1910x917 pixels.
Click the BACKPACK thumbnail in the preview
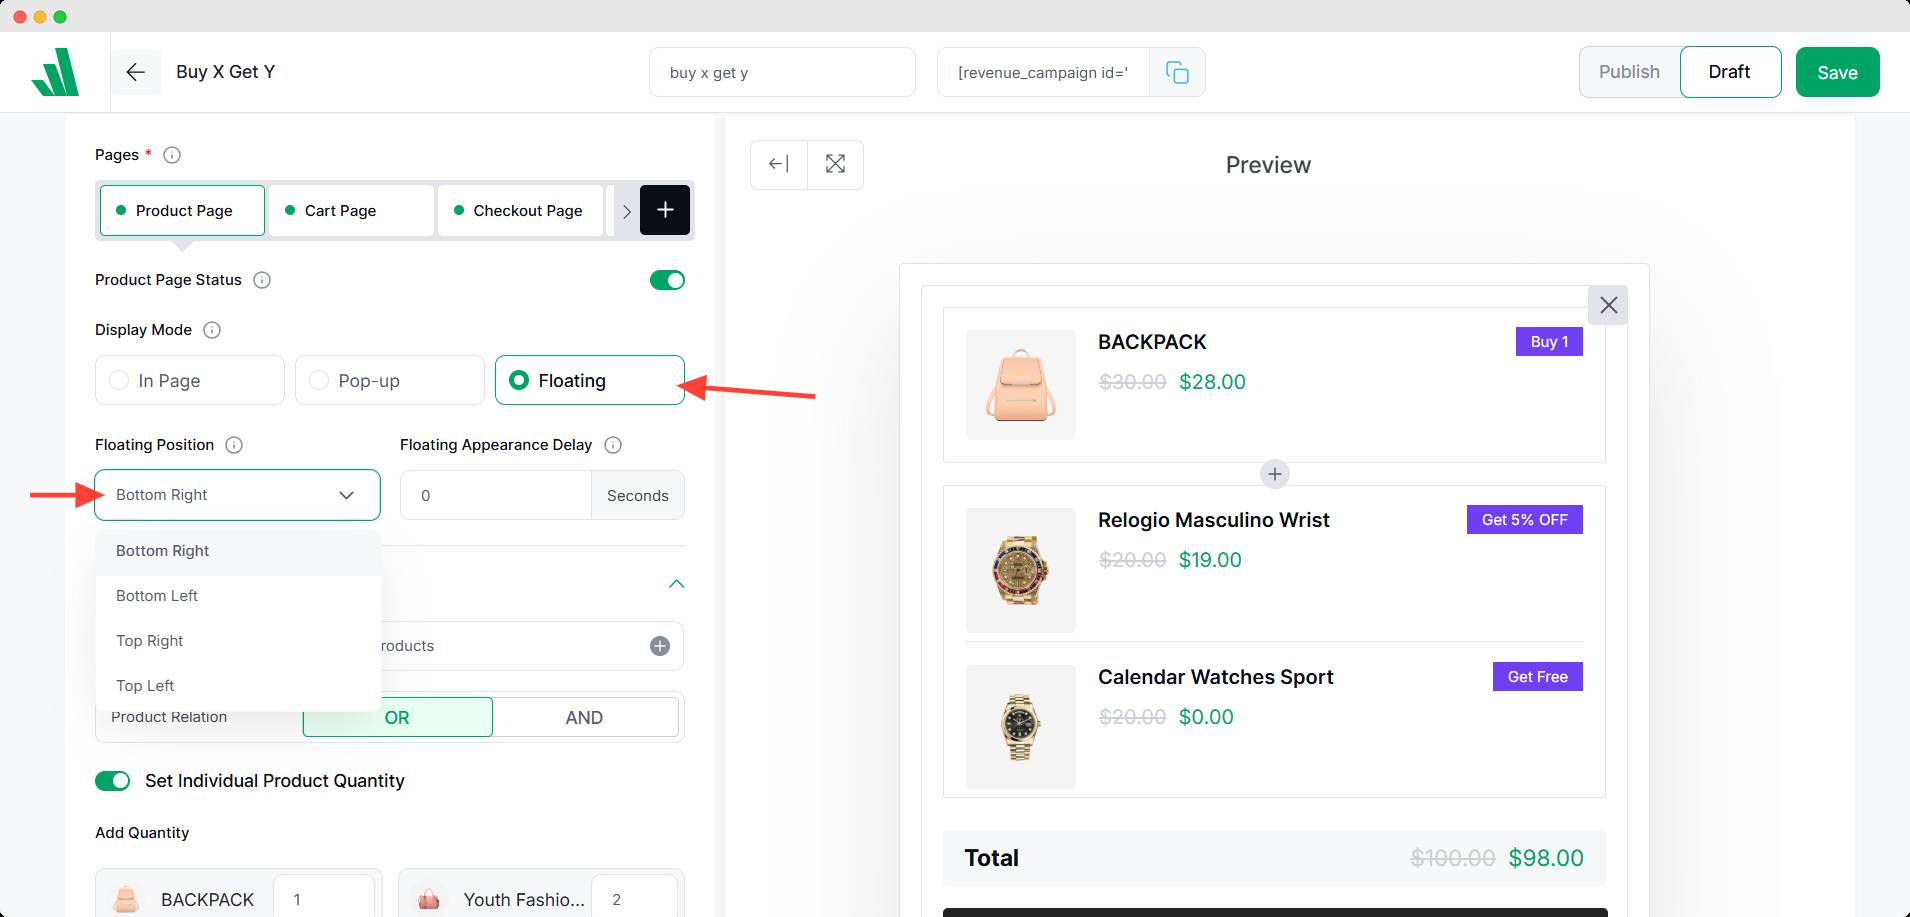tap(1021, 385)
